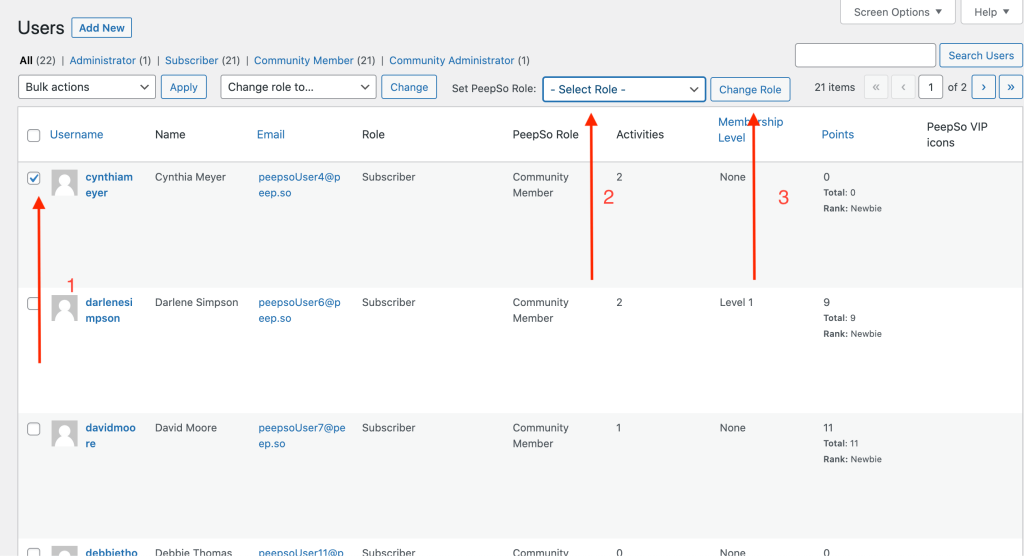Click email peepsoUser6@peep.so
This screenshot has height=556, width=1024.
299,310
